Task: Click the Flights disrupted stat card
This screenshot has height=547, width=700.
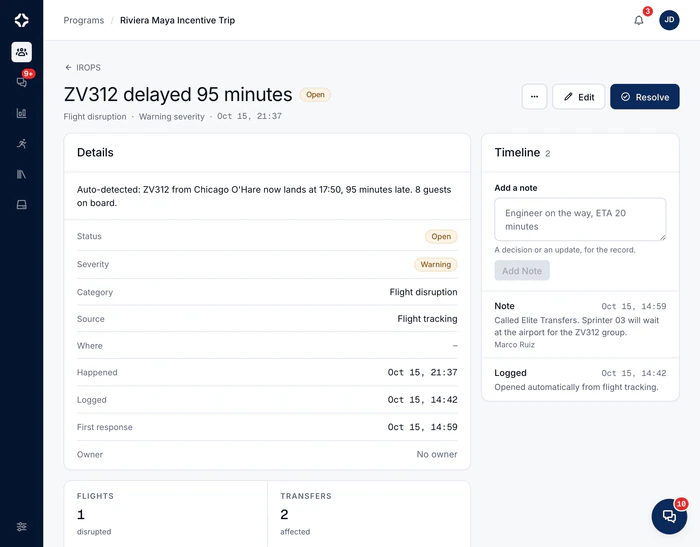Action: coord(166,514)
